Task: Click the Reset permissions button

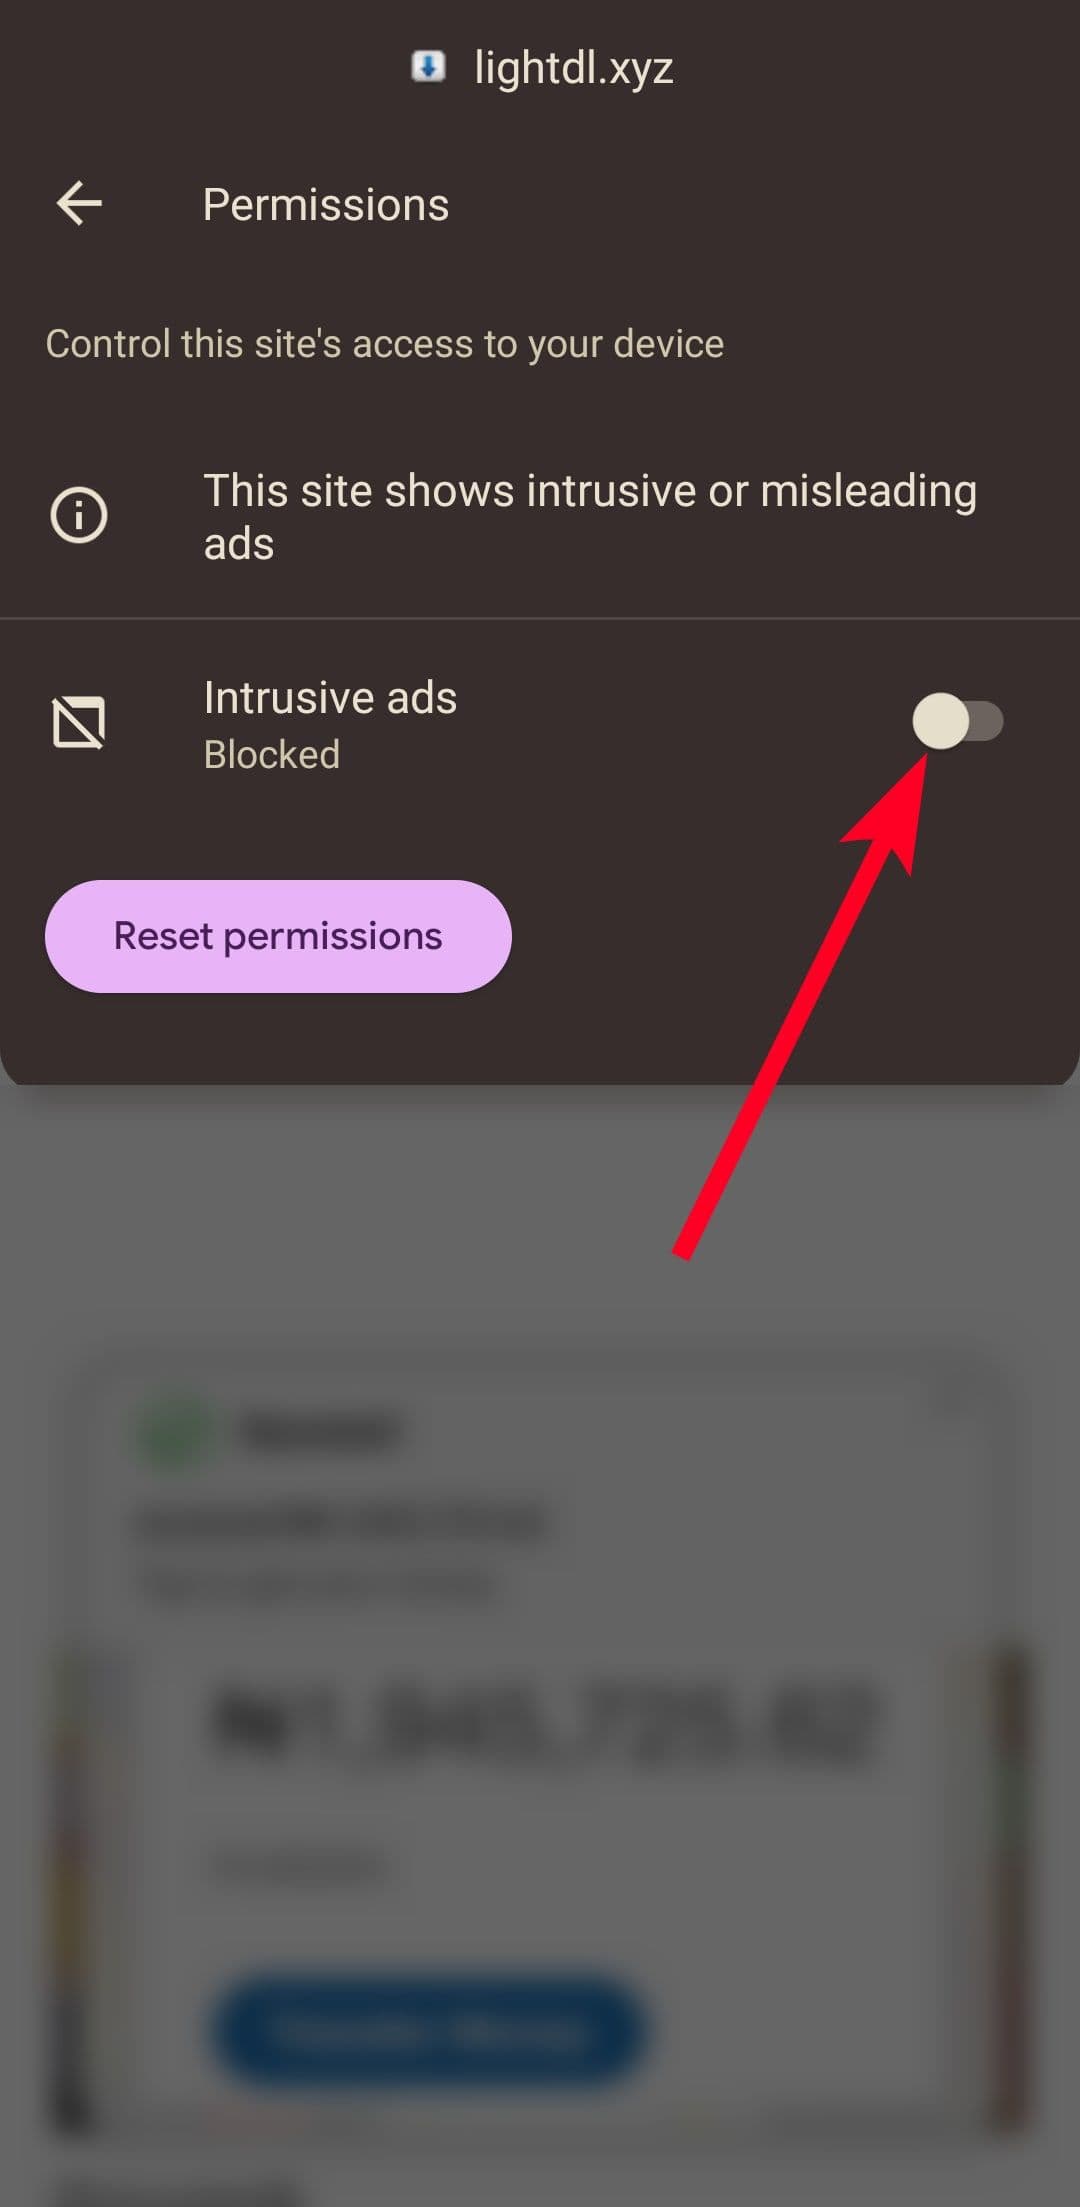Action: [278, 936]
